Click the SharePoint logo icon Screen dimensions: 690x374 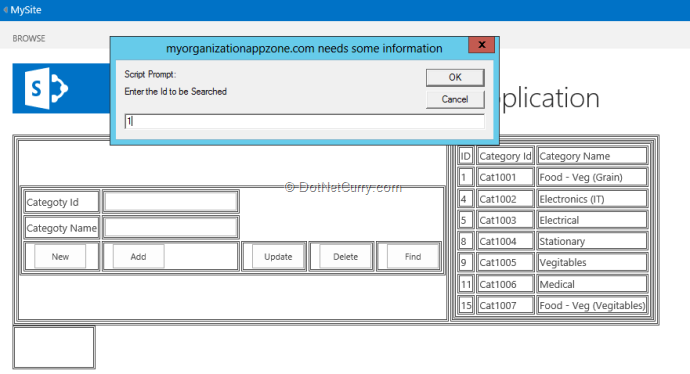click(46, 88)
